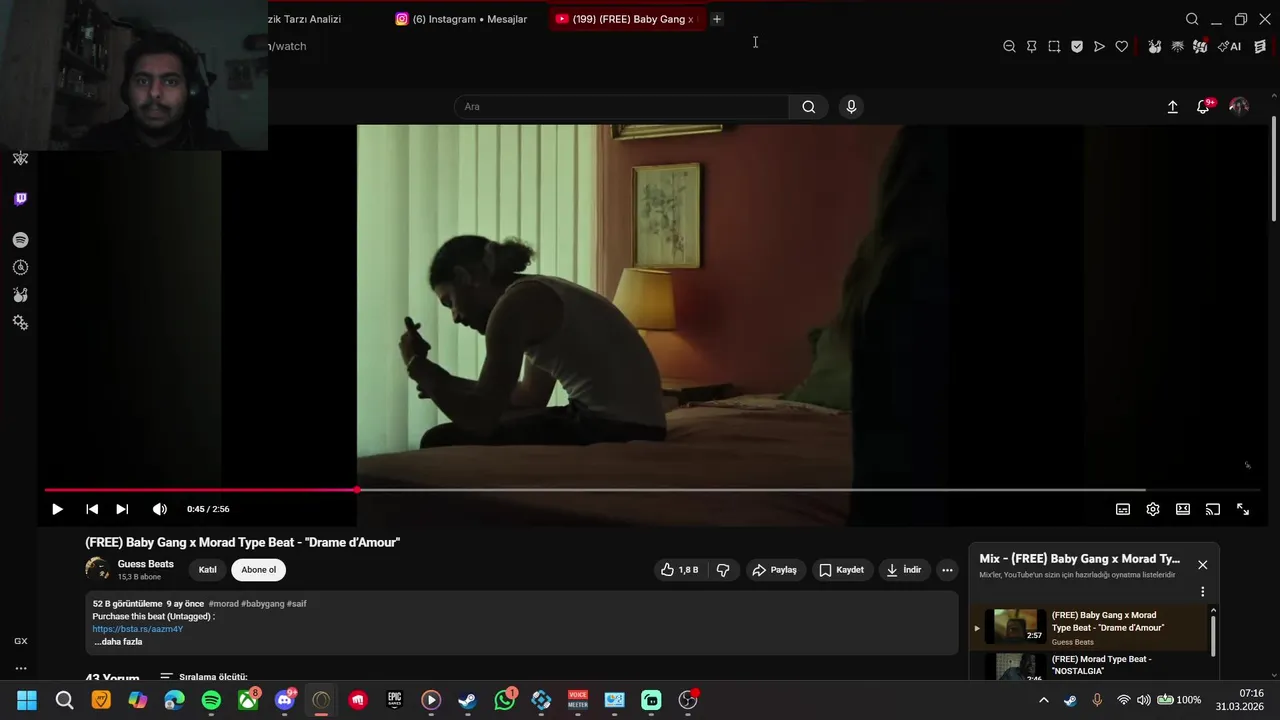Toggle theater mode on the player
The image size is (1280, 720).
point(1183,509)
